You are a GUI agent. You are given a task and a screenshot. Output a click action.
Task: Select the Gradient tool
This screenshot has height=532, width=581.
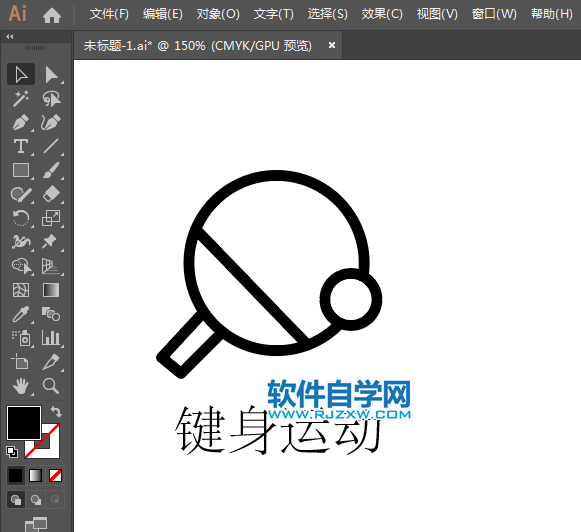click(51, 290)
